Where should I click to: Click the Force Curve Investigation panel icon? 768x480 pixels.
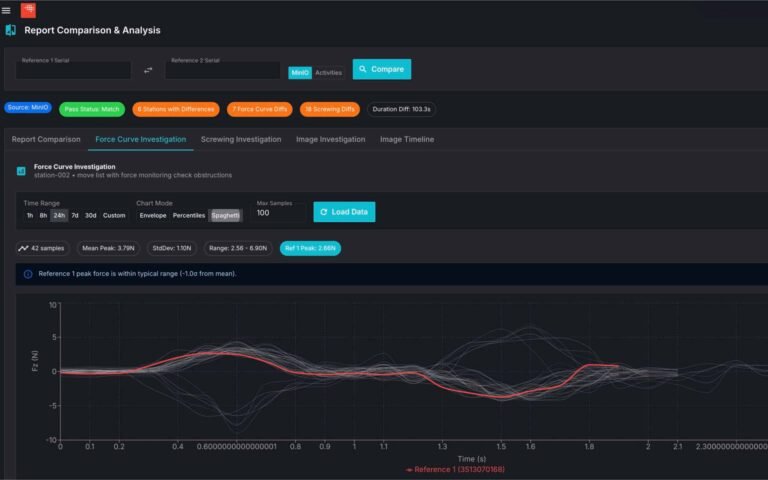(21, 171)
